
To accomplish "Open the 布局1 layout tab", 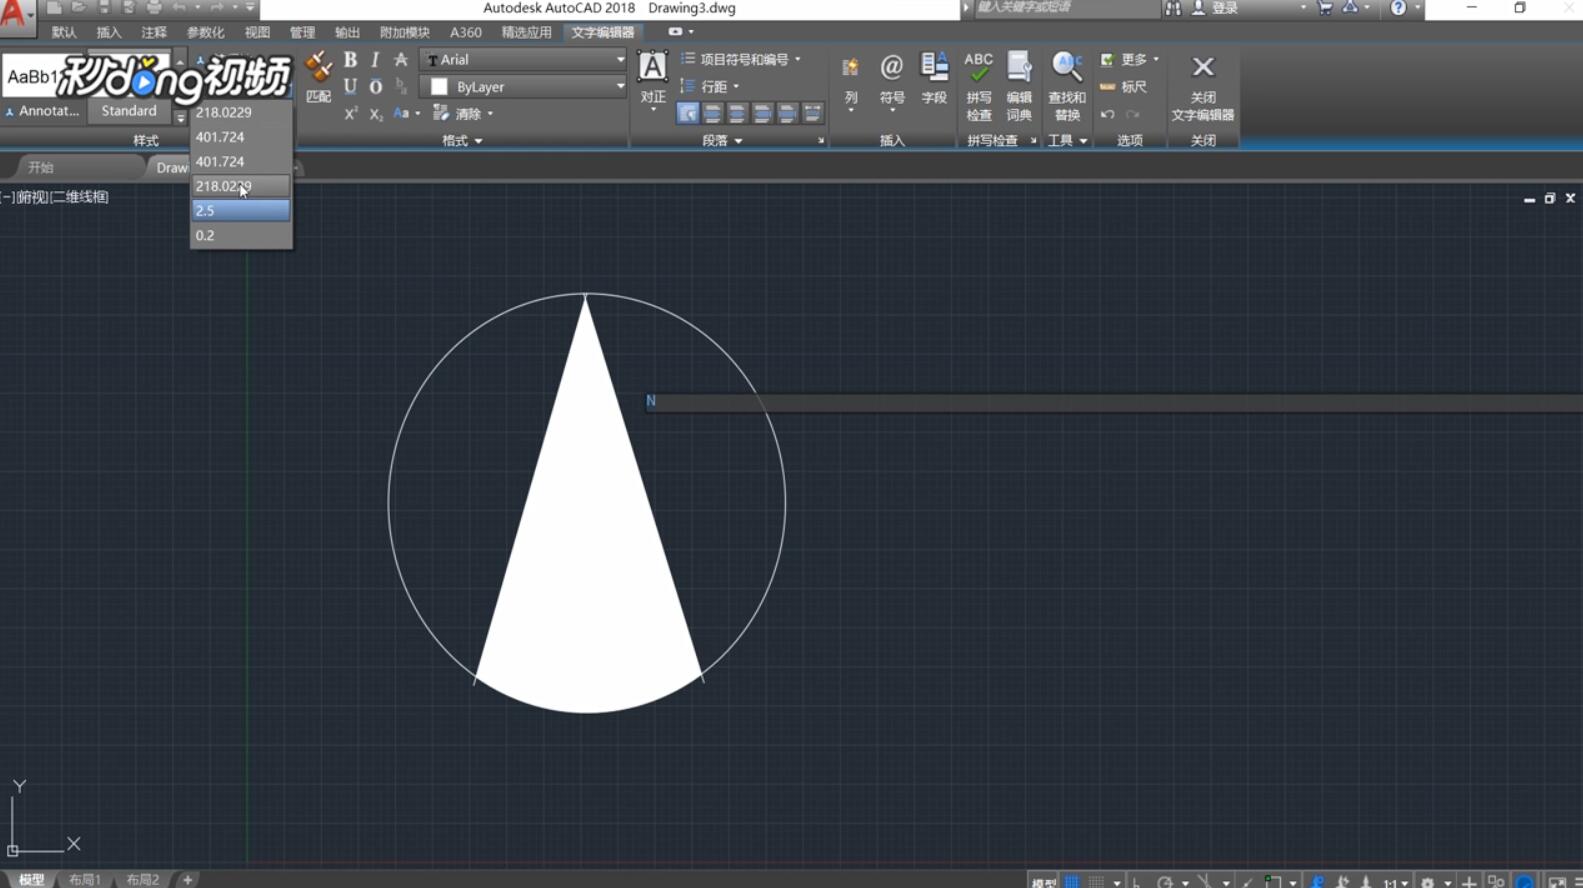I will [x=85, y=880].
